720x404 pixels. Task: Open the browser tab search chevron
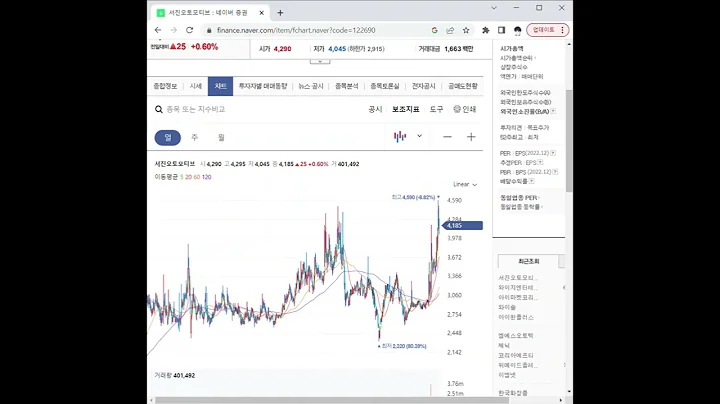[x=494, y=8]
